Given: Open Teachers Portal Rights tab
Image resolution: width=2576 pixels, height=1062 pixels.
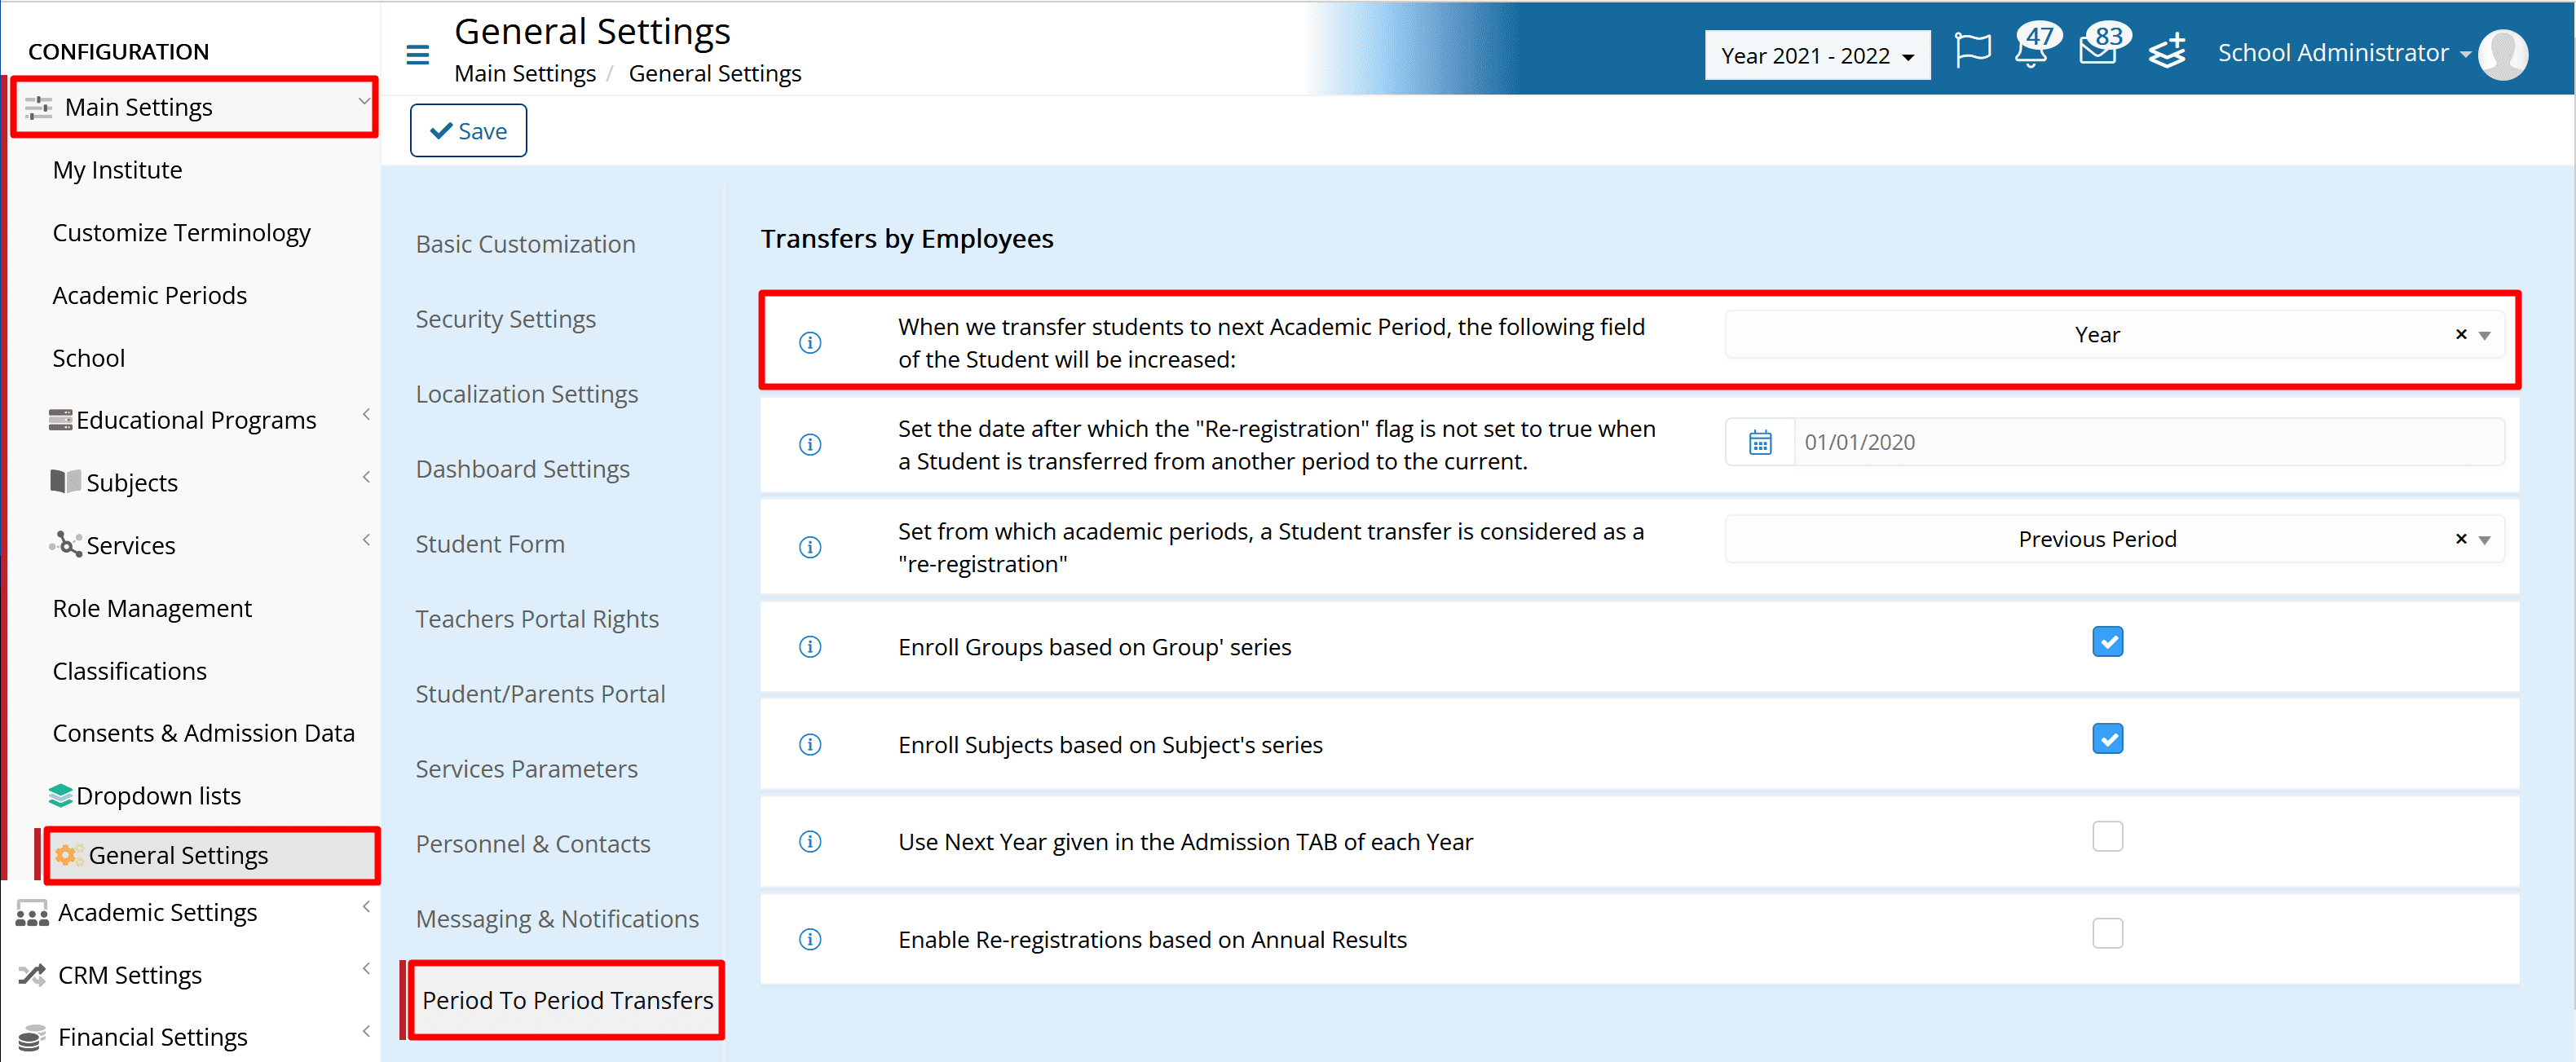Looking at the screenshot, I should click(x=537, y=619).
